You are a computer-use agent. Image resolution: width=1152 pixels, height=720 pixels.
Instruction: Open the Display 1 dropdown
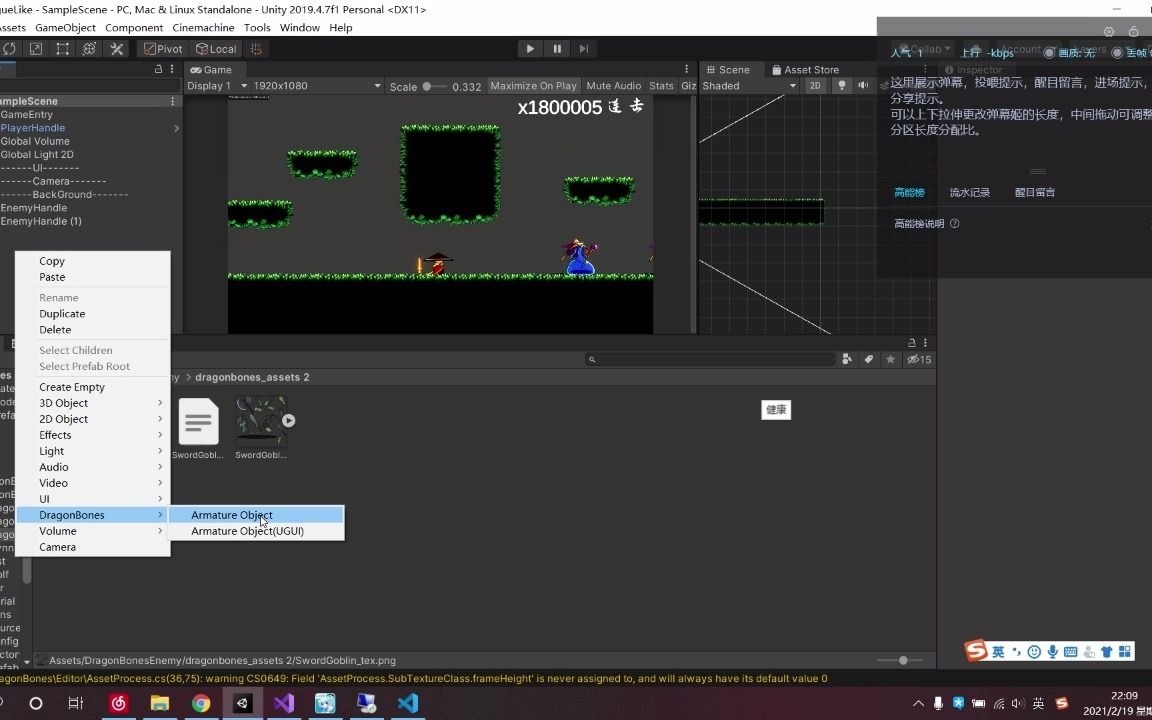(213, 85)
